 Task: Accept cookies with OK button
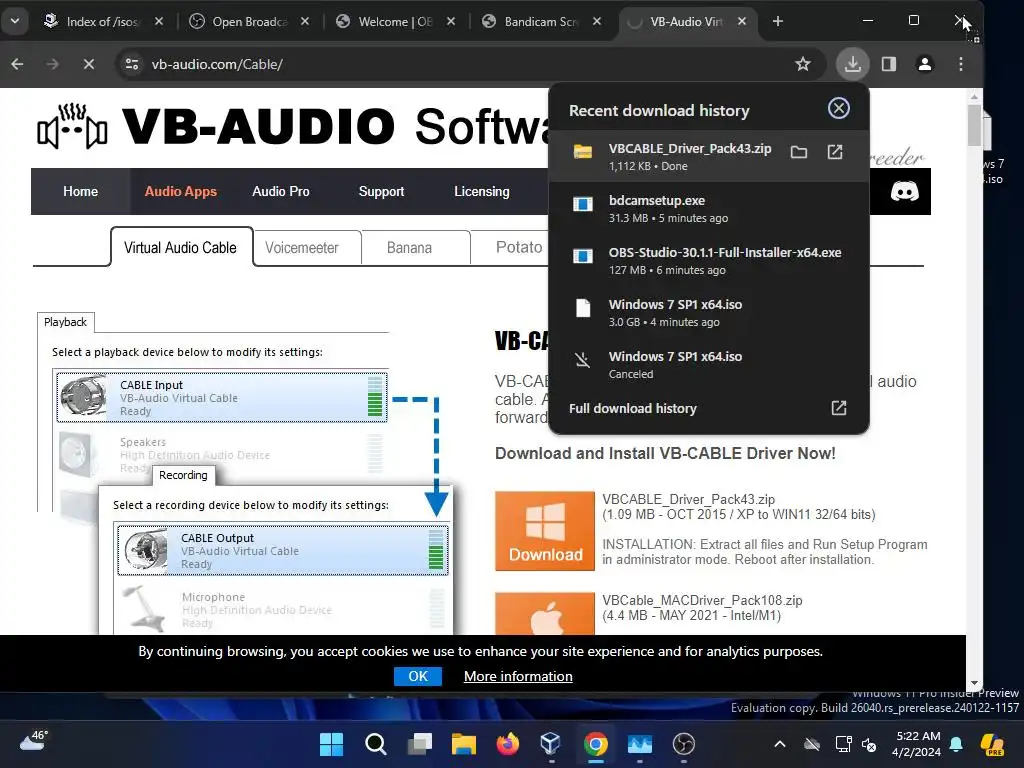[x=418, y=677]
